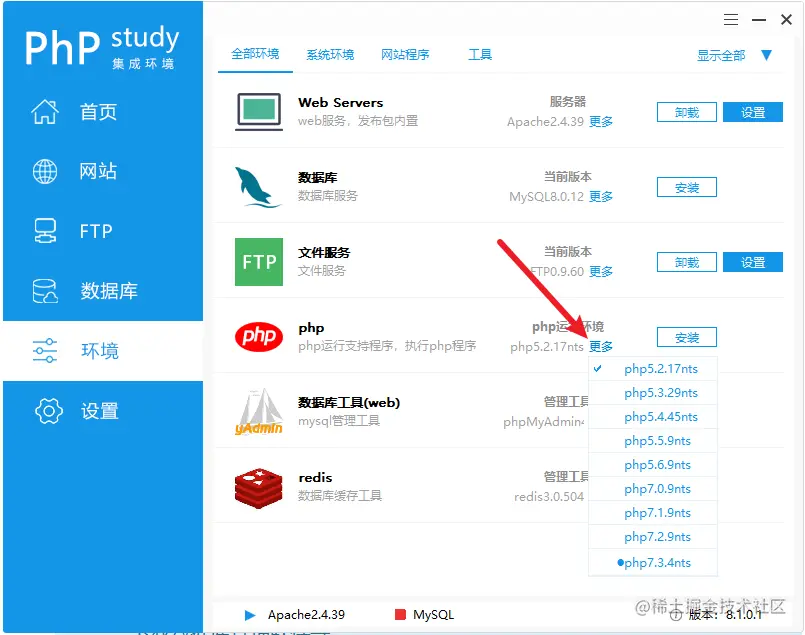Click 卸载 for Web Servers
Screen dimensions: 805x635
point(687,112)
